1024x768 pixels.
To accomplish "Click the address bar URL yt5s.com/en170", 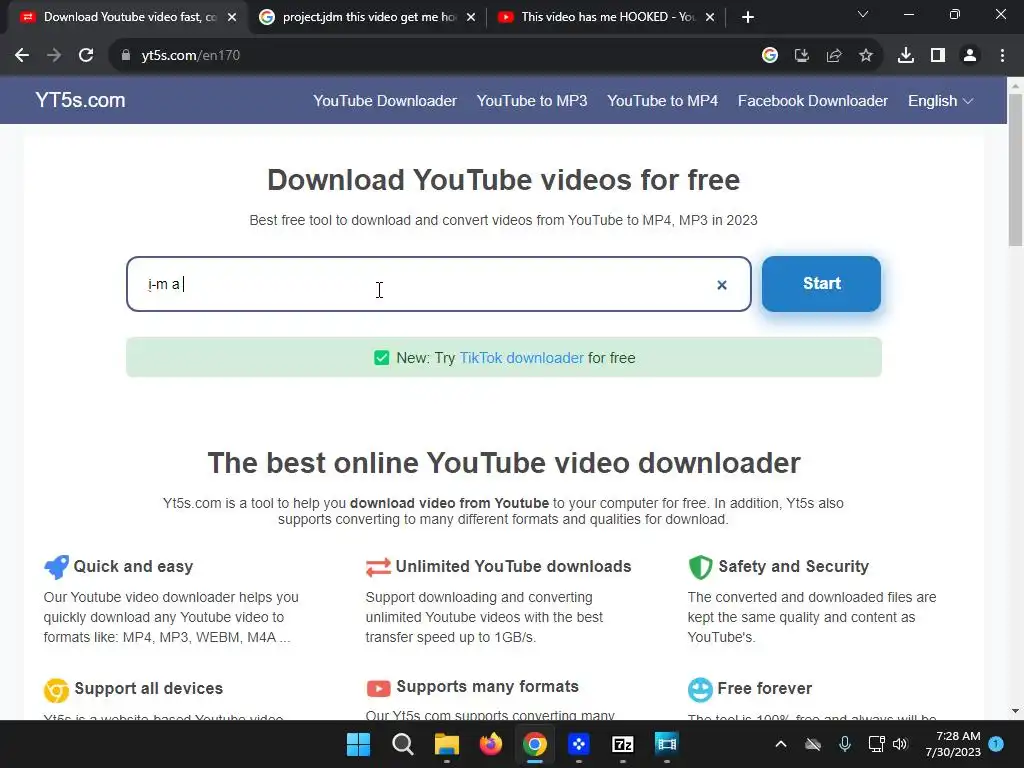I will tap(191, 56).
